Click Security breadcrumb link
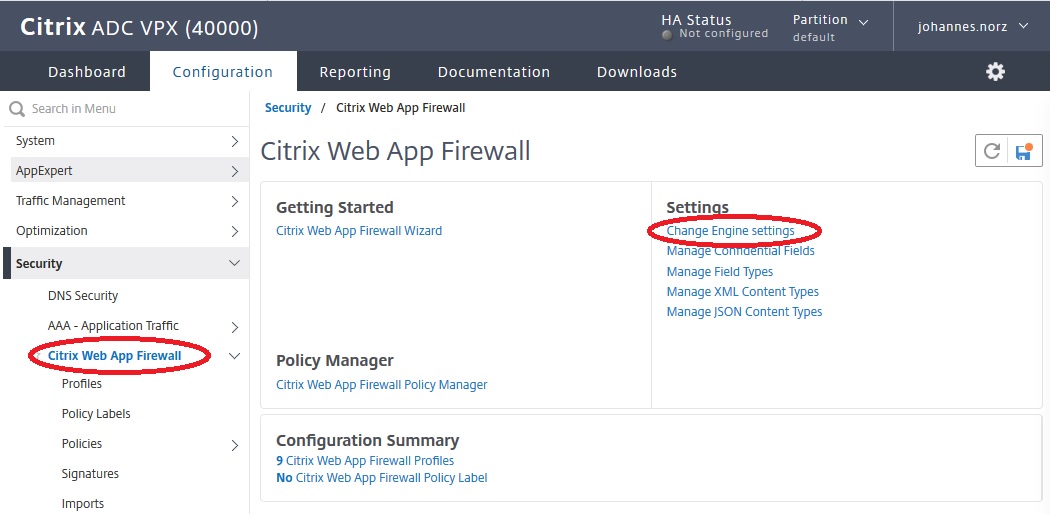Image resolution: width=1050 pixels, height=514 pixels. click(x=288, y=108)
